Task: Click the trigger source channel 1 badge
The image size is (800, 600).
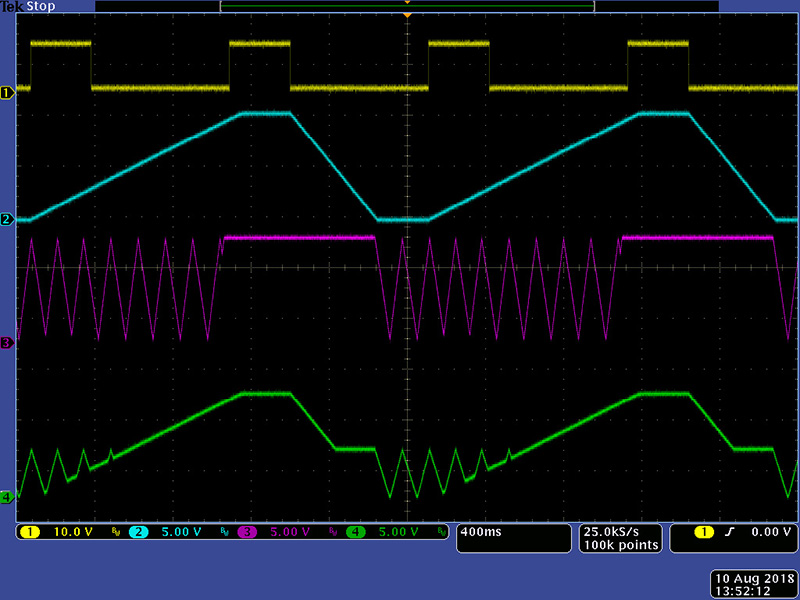Action: click(704, 532)
